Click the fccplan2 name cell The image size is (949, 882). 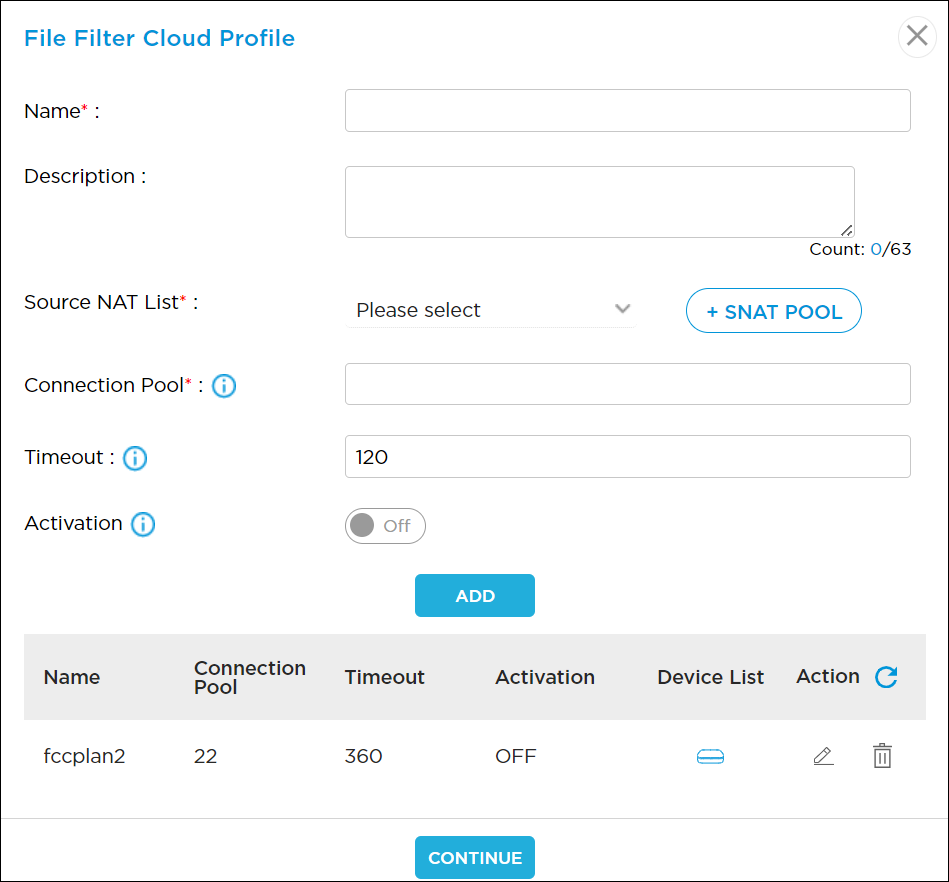[x=84, y=756]
